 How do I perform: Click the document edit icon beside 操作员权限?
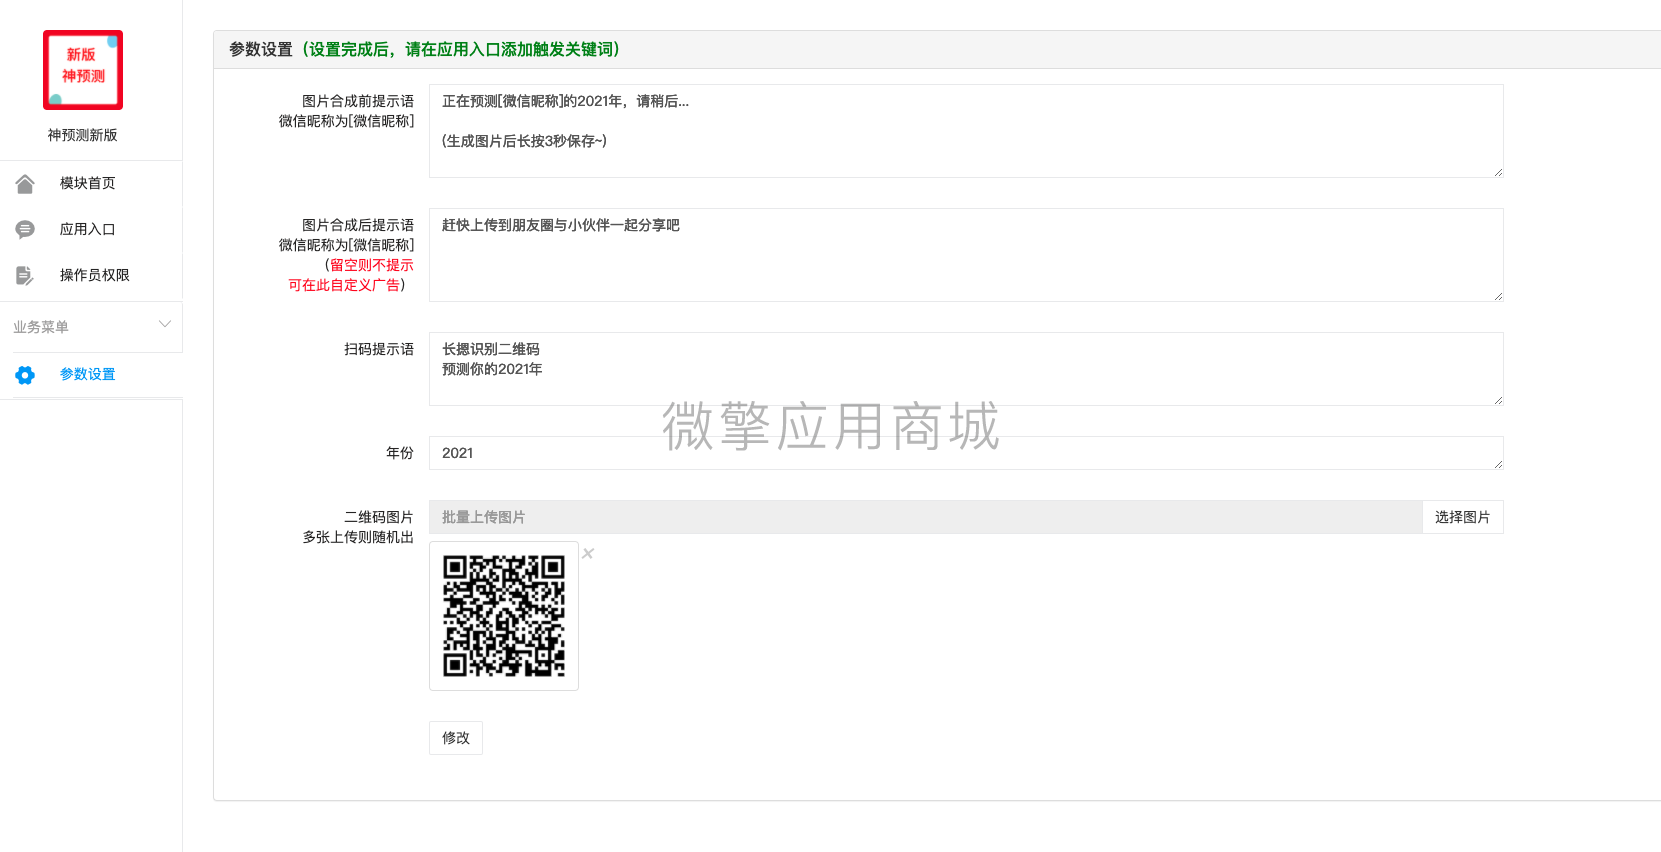25,275
